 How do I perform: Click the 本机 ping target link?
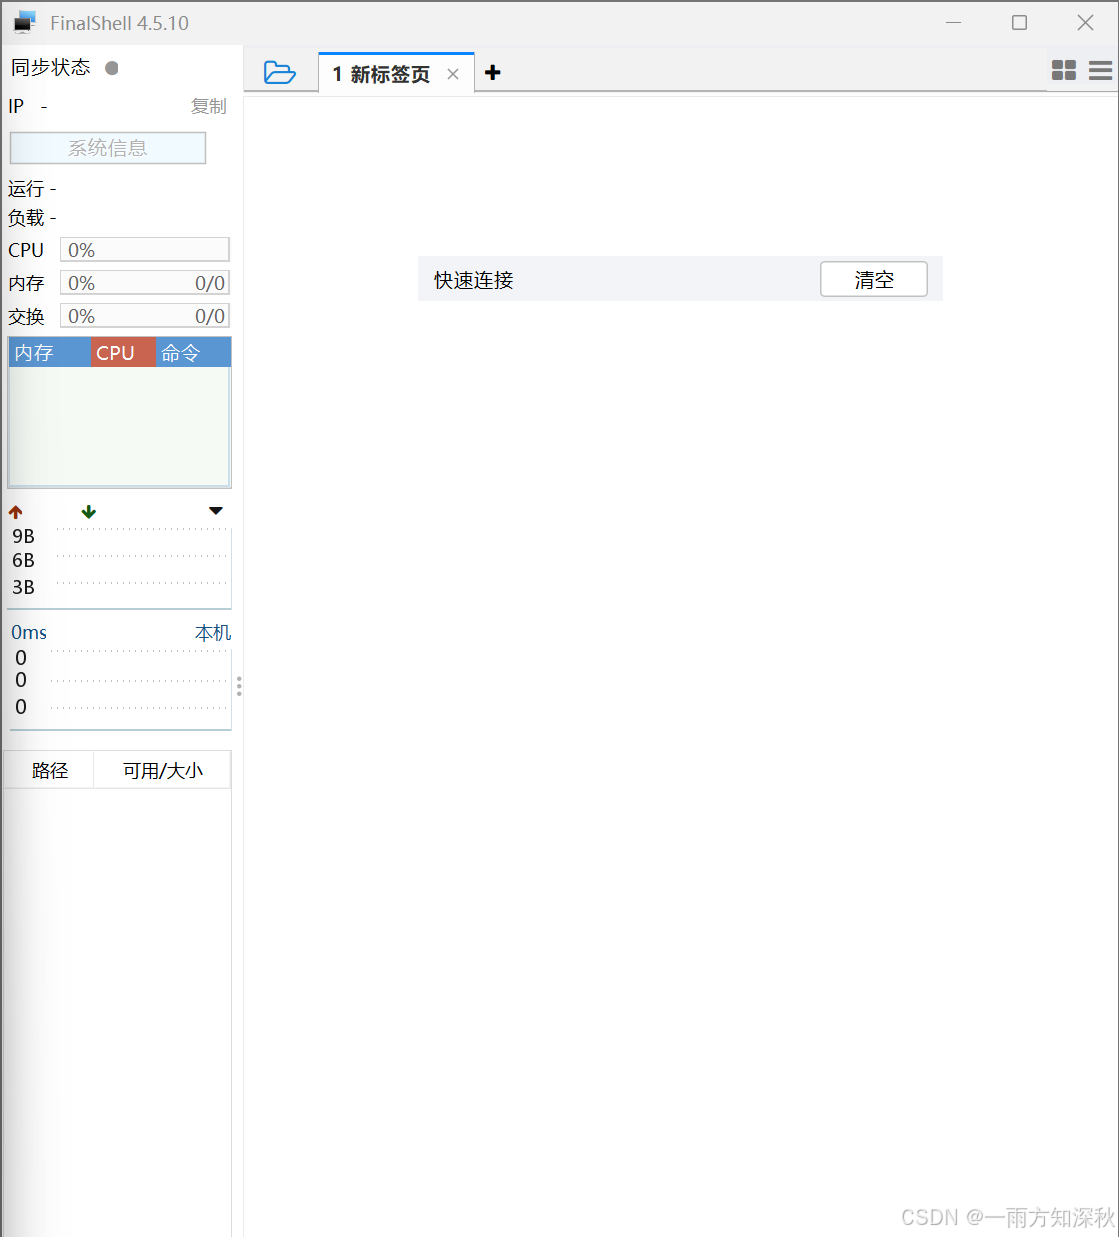tap(213, 633)
